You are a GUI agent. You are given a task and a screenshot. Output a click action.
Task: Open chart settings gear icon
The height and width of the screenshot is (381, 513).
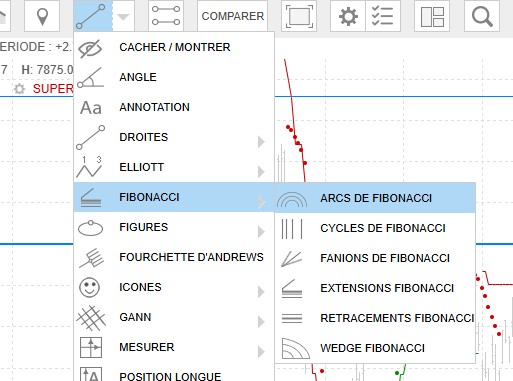coord(348,16)
